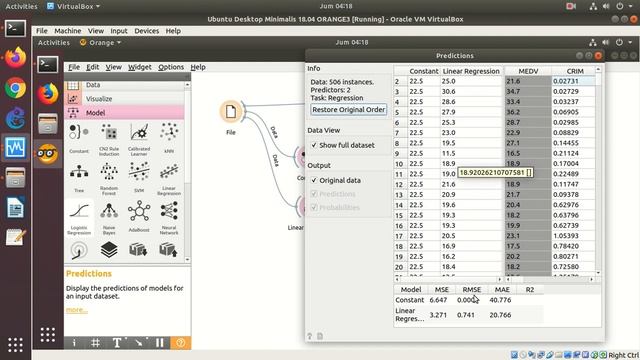Open Orange's Edit menu
This screenshot has width=640, height=360.
coord(93,67)
